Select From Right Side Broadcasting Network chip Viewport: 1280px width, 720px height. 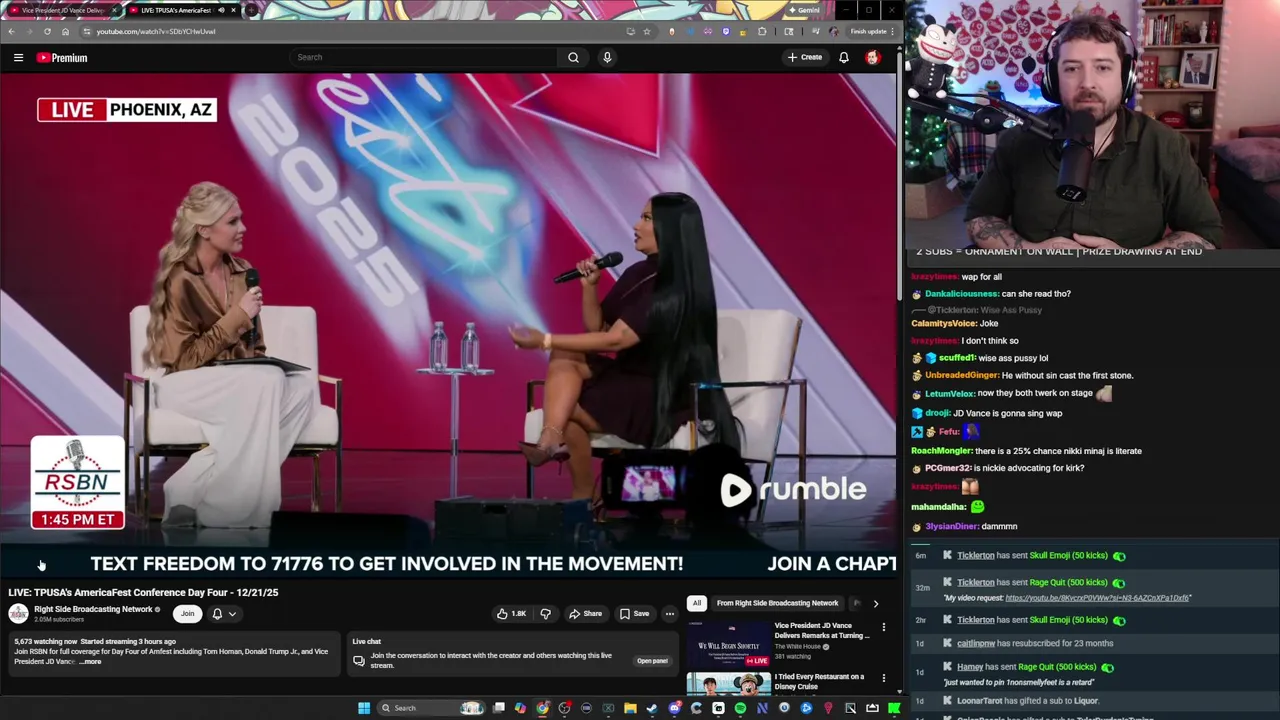[x=777, y=603]
